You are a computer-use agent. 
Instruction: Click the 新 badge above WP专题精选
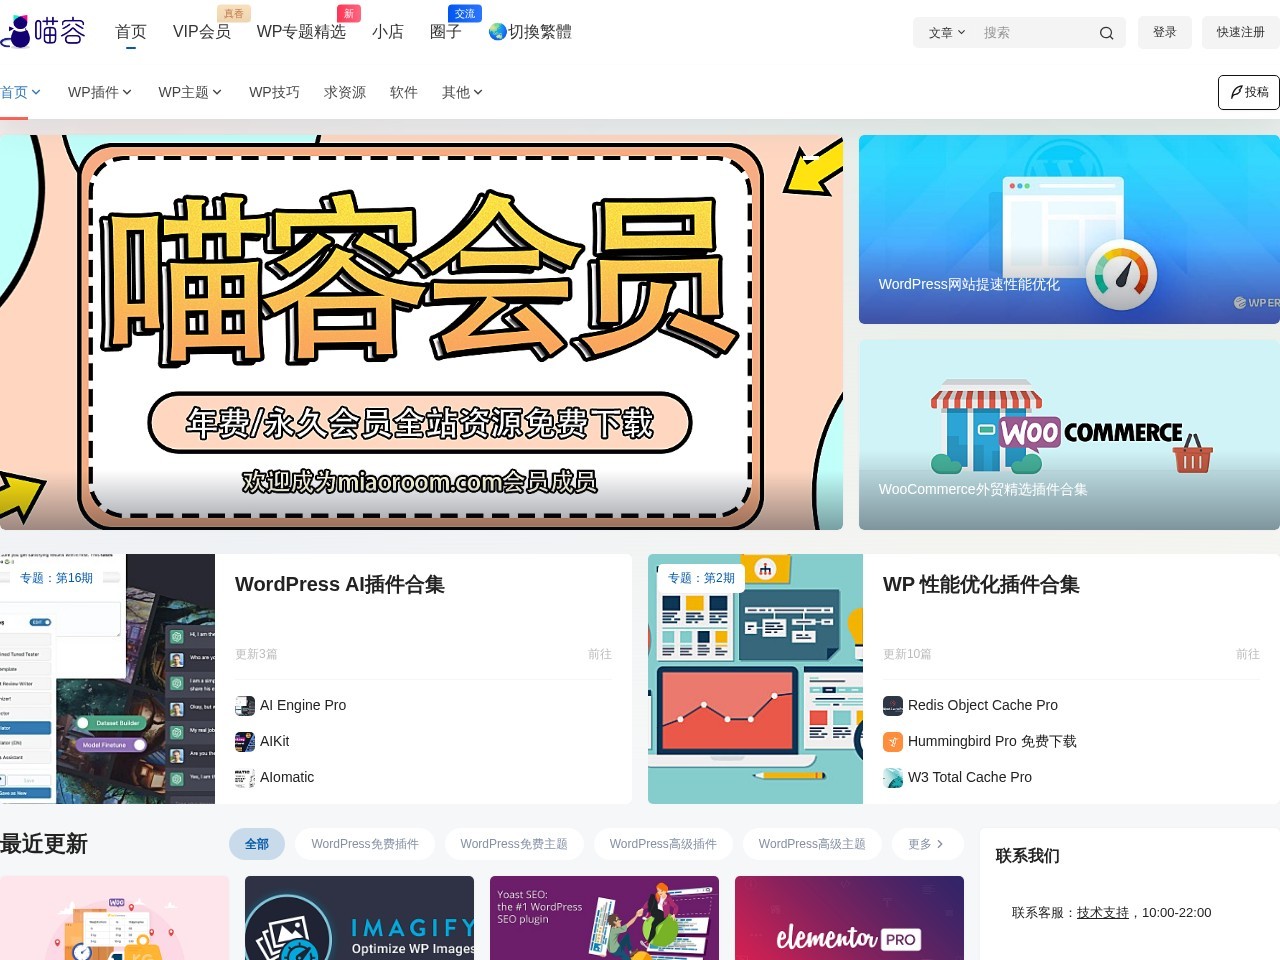(348, 13)
